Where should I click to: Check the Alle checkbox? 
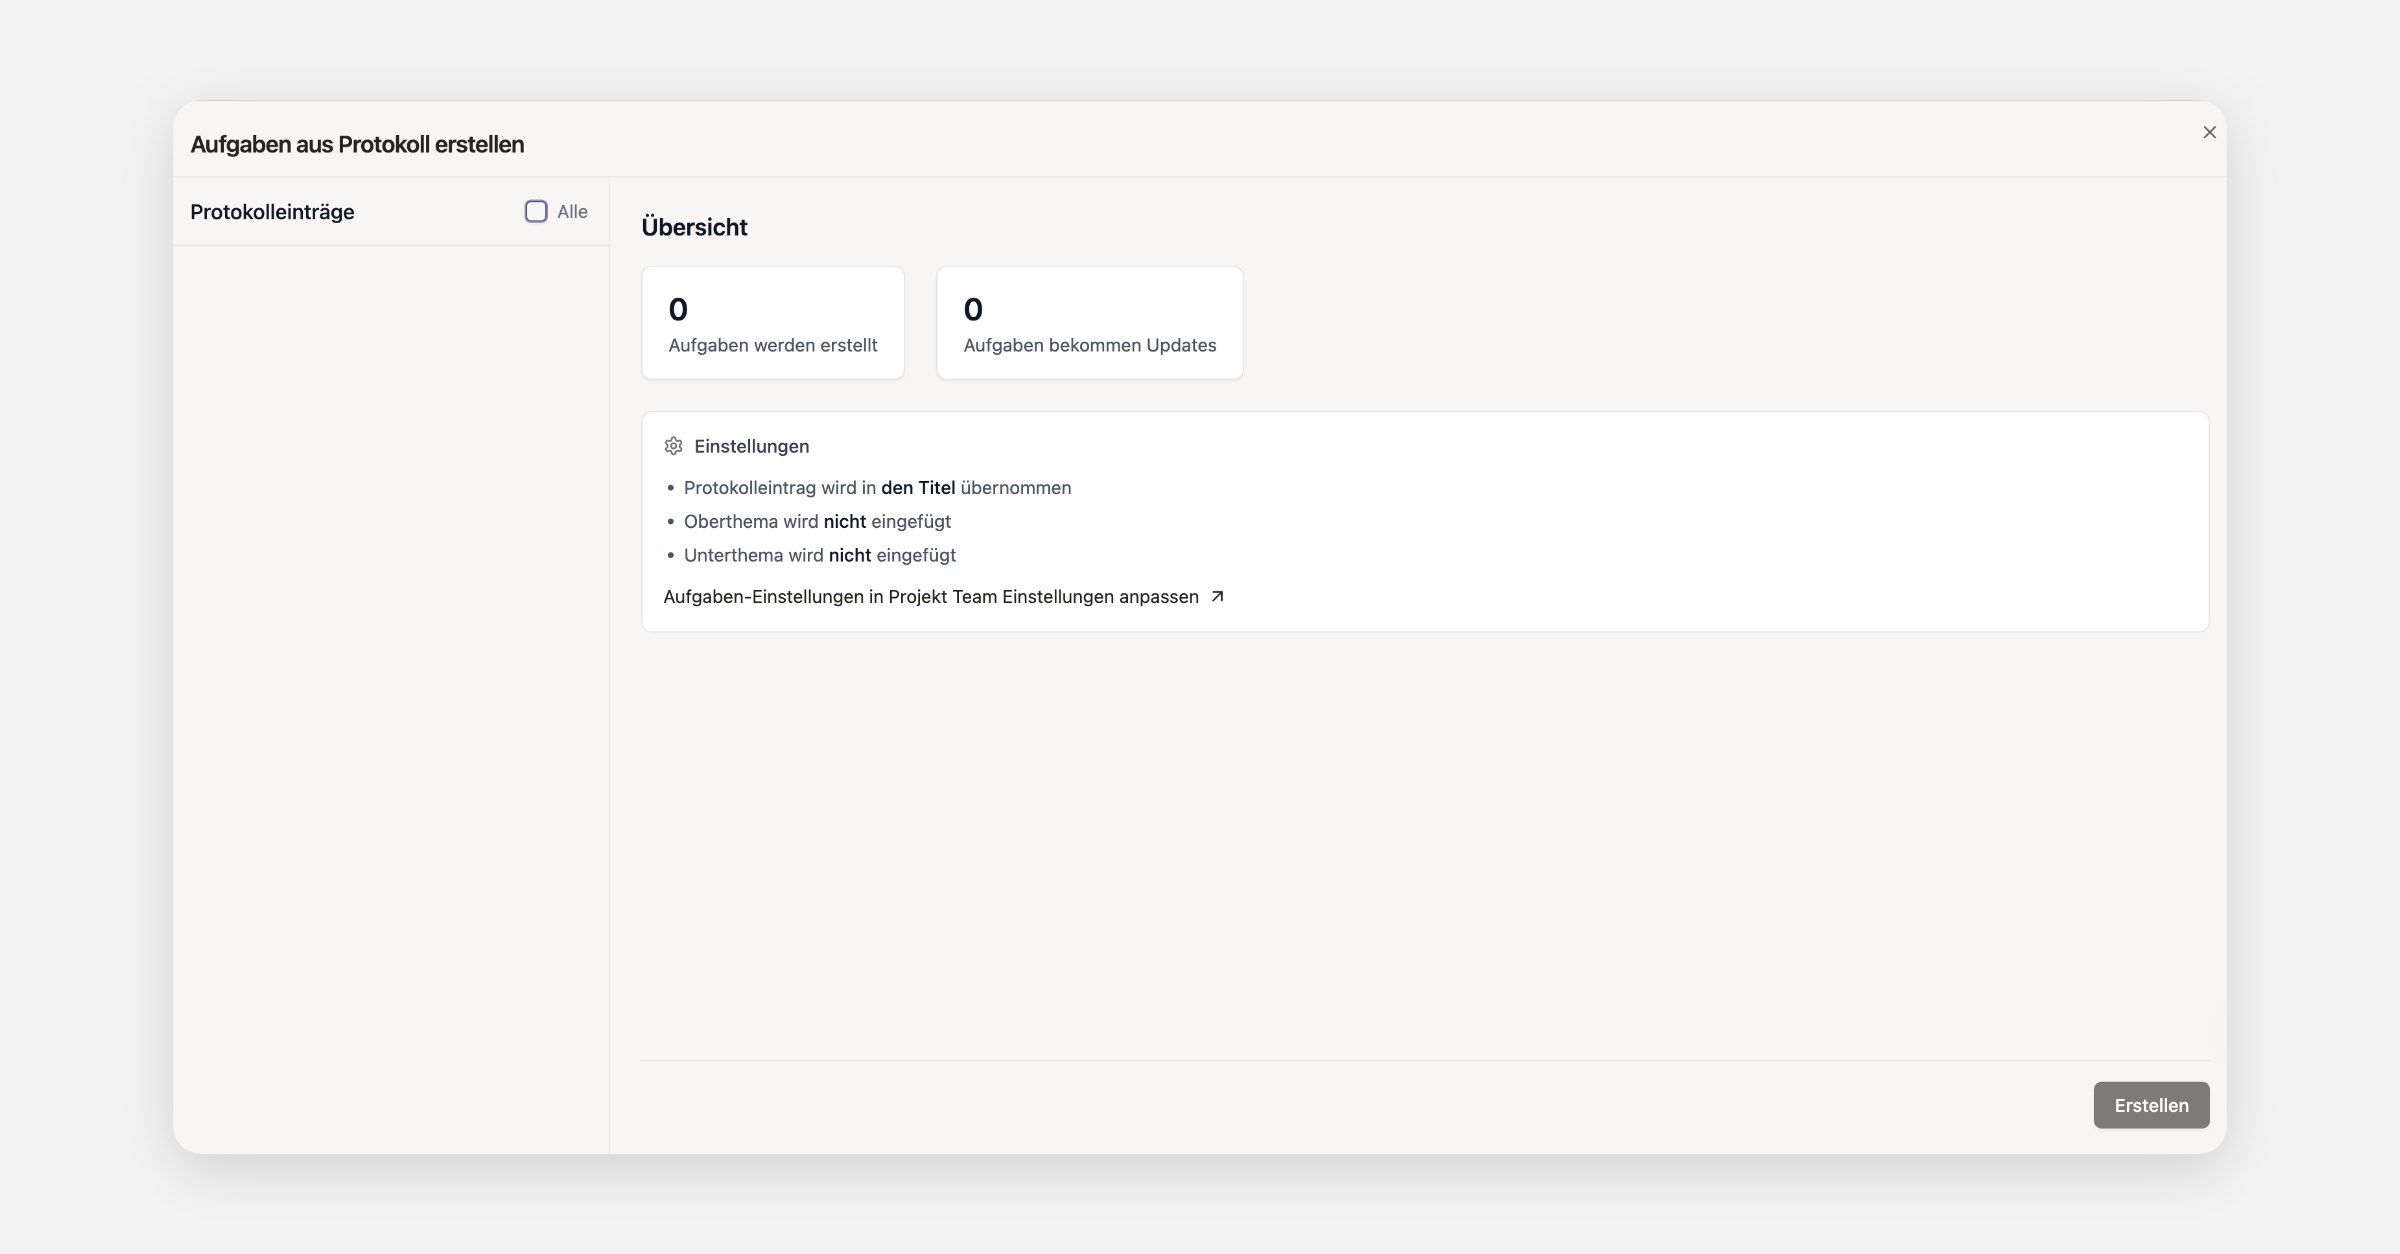pyautogui.click(x=536, y=211)
